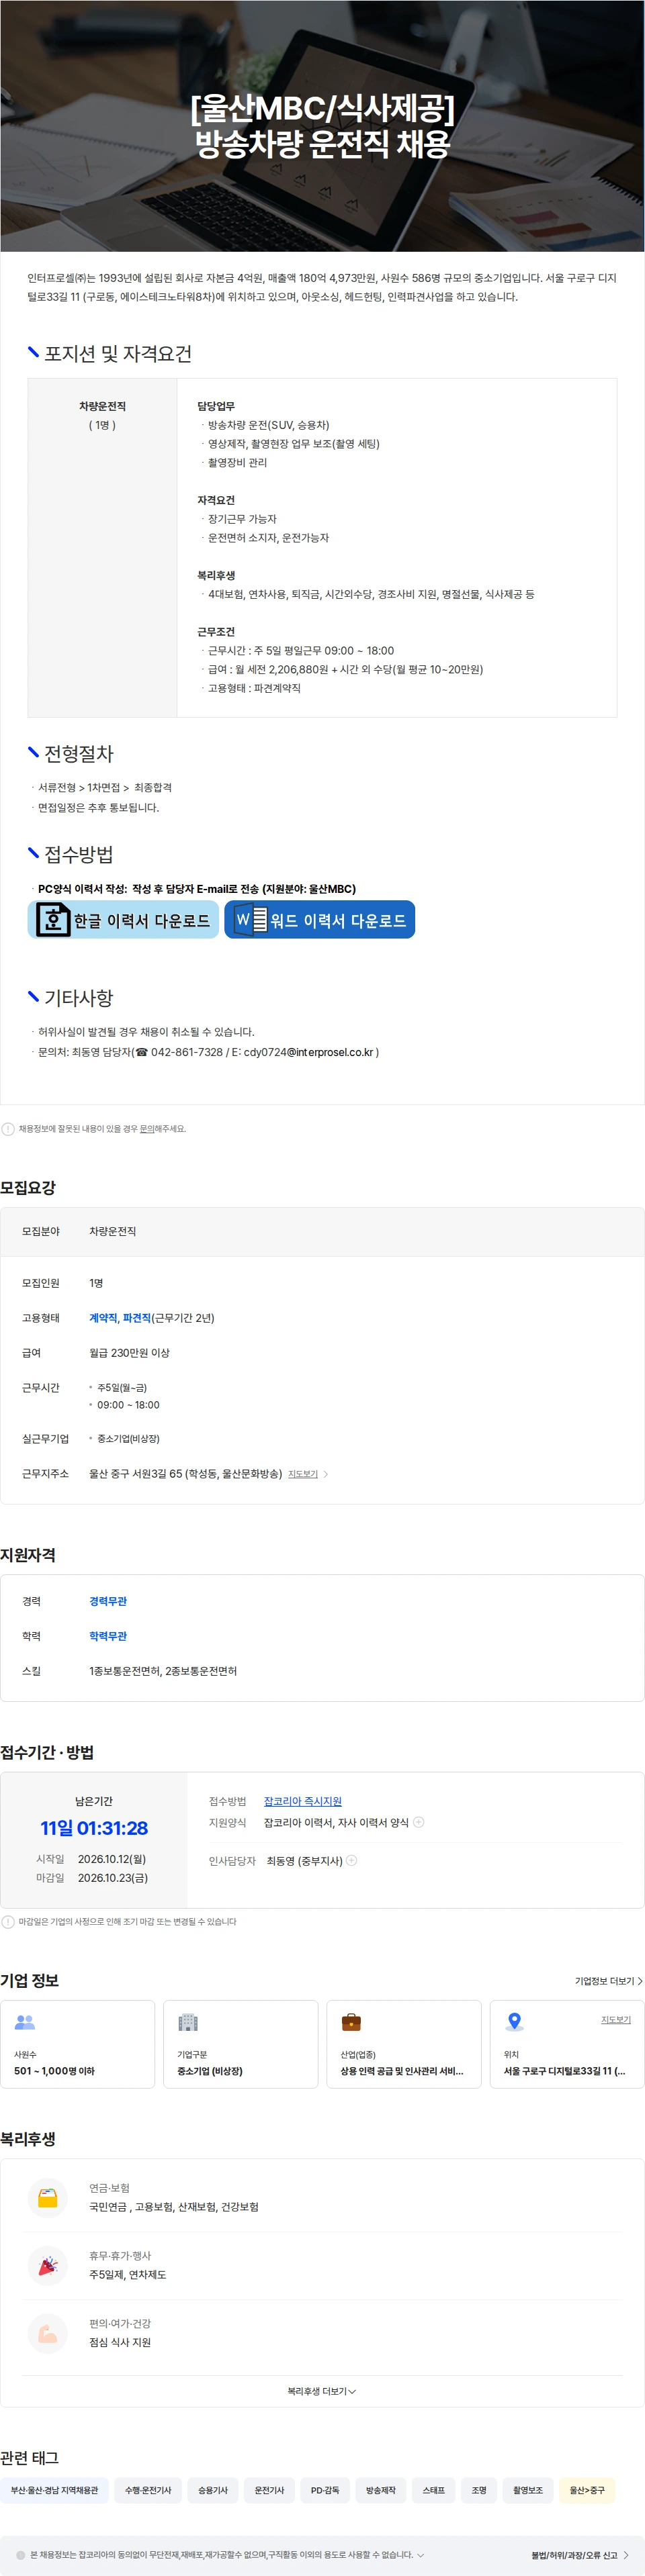Click info icon beside 마감일 notice

[x=8, y=1922]
